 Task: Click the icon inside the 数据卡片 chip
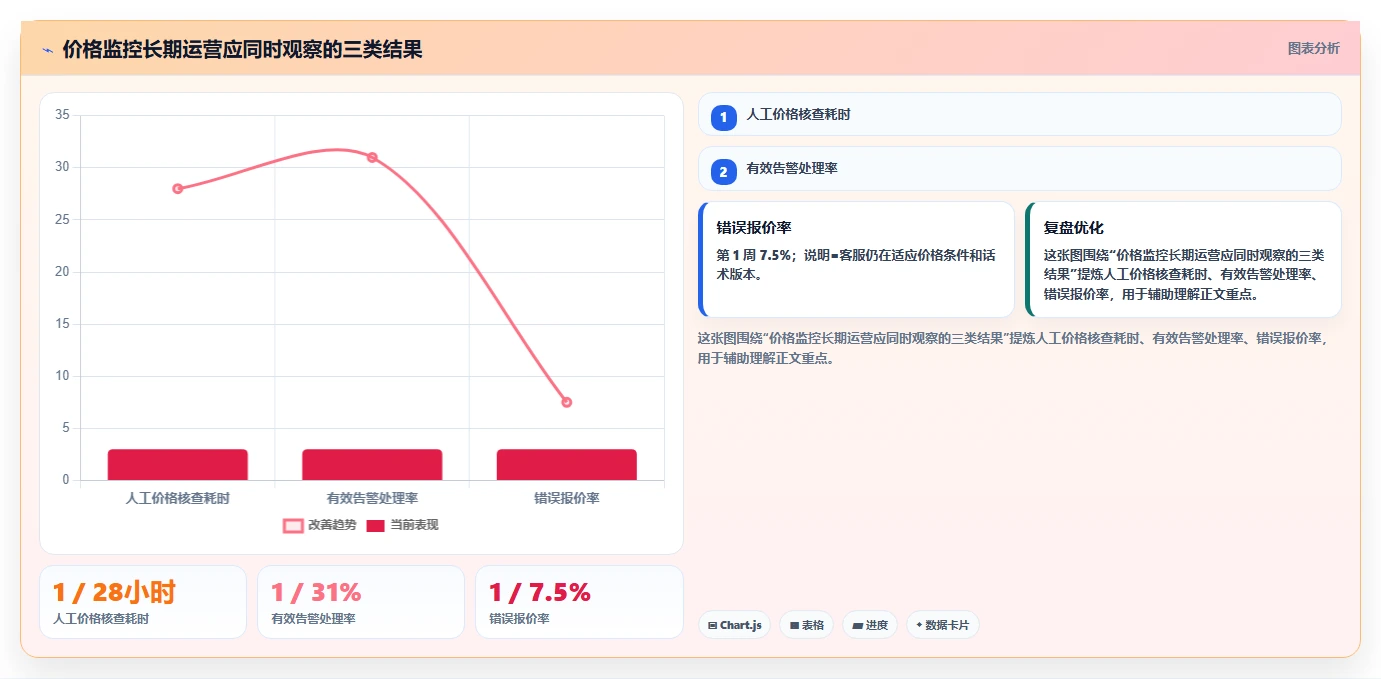pyautogui.click(x=919, y=625)
